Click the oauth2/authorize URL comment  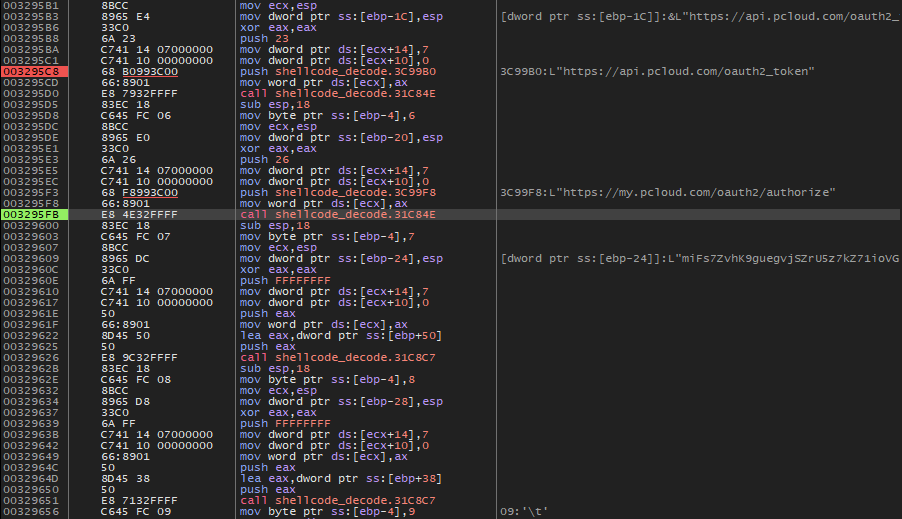(x=668, y=192)
